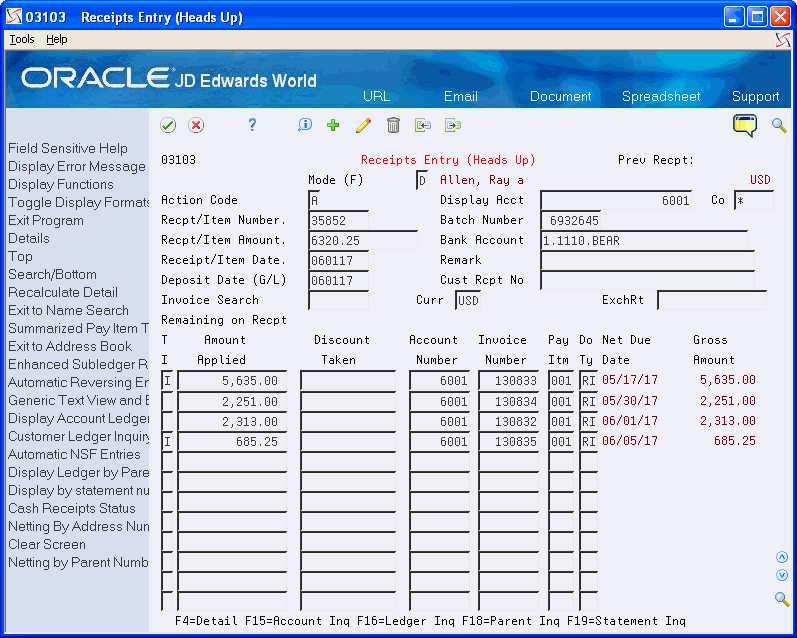Click the icon at right of menu bar
The image size is (797, 638).
click(783, 40)
